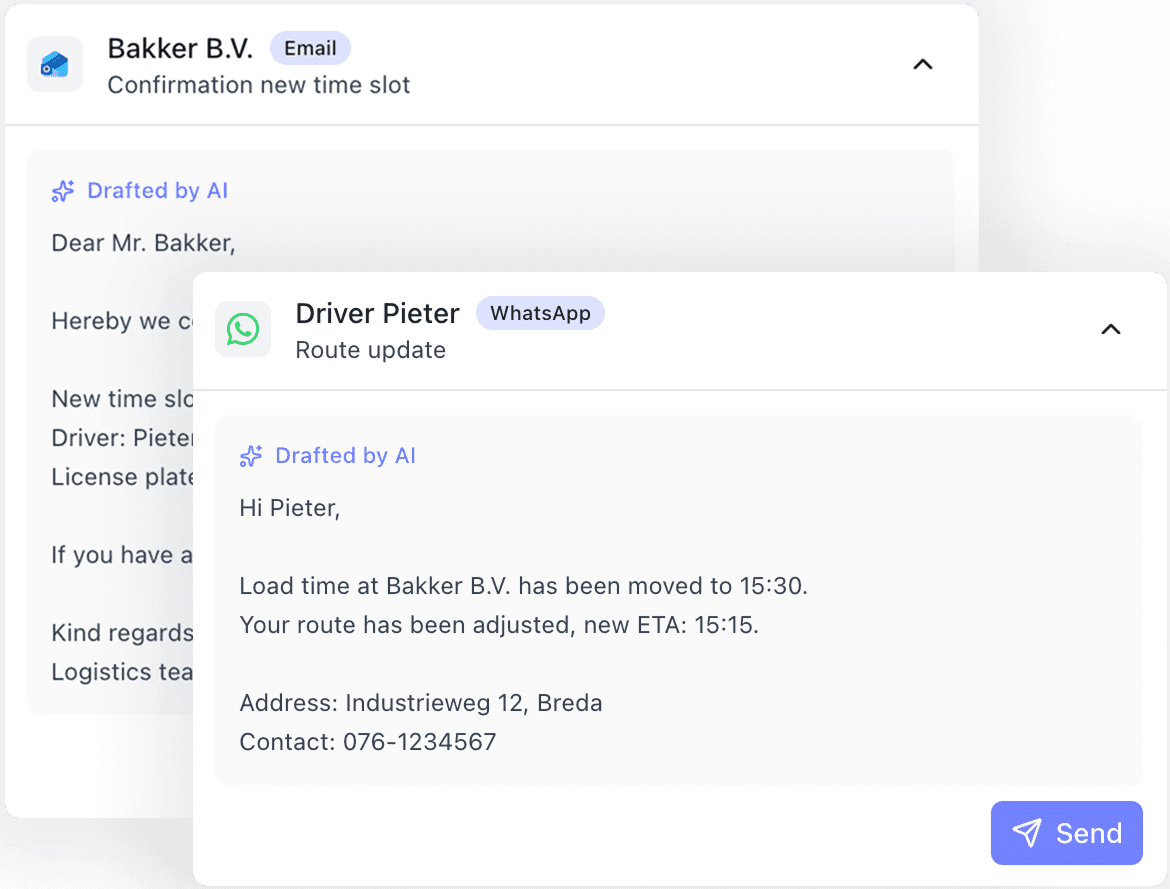This screenshot has width=1170, height=889.
Task: Click 'Drafted by AI' label in WhatsApp card
Action: [345, 455]
